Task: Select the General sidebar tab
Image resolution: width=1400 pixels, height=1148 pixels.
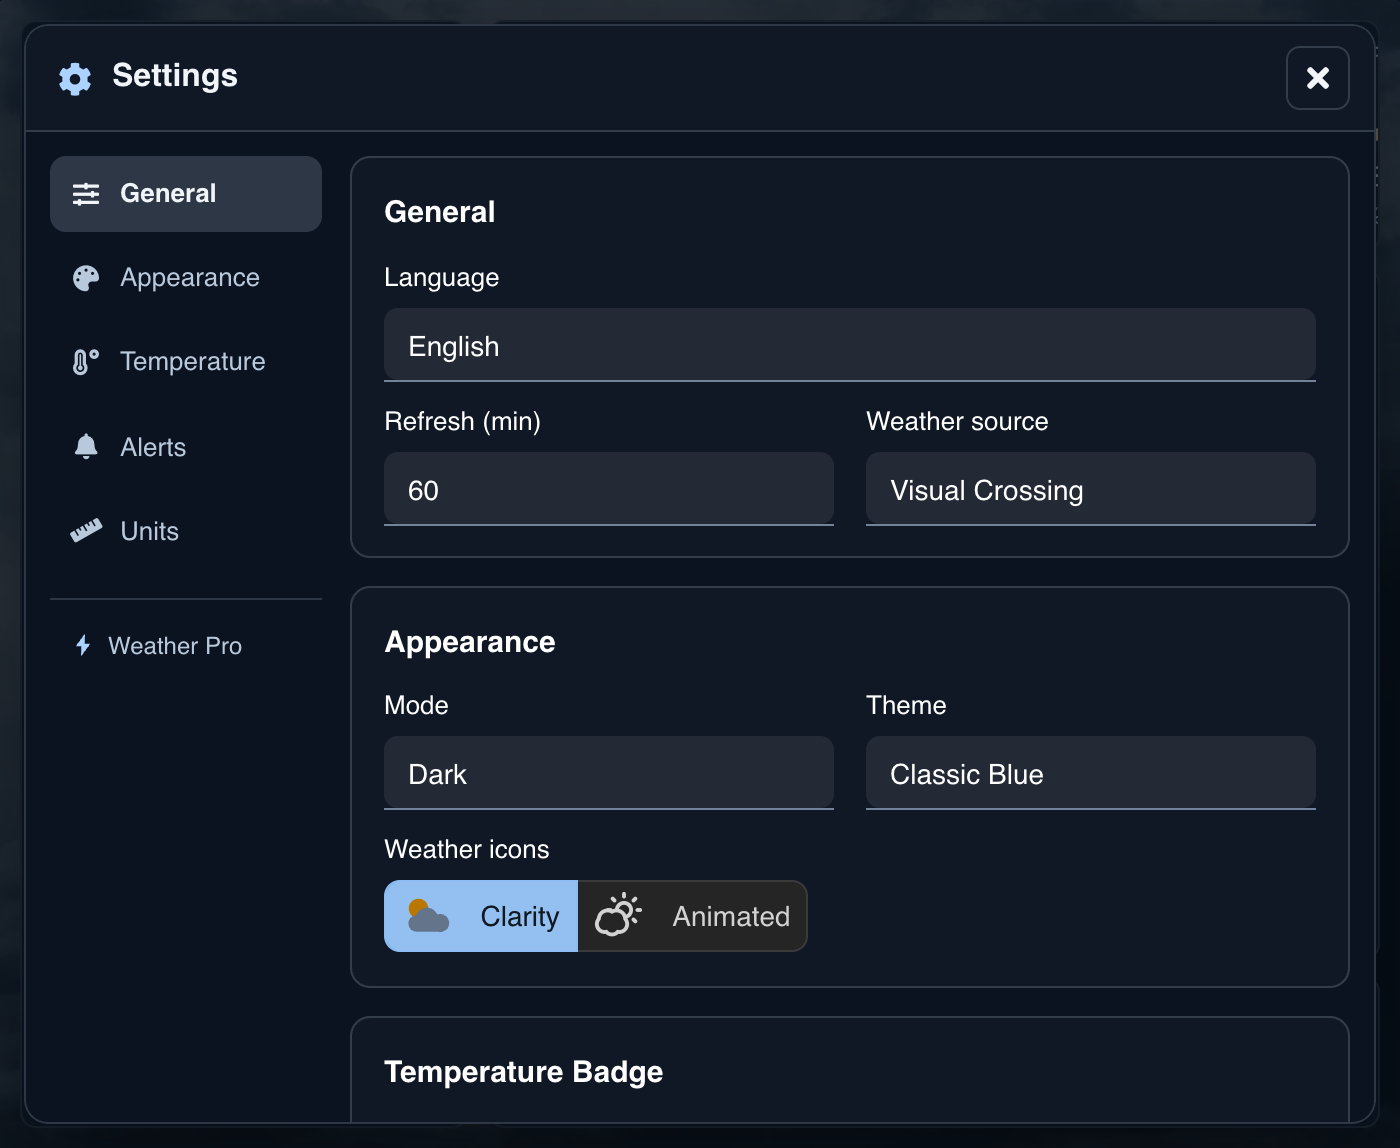Action: coord(186,194)
